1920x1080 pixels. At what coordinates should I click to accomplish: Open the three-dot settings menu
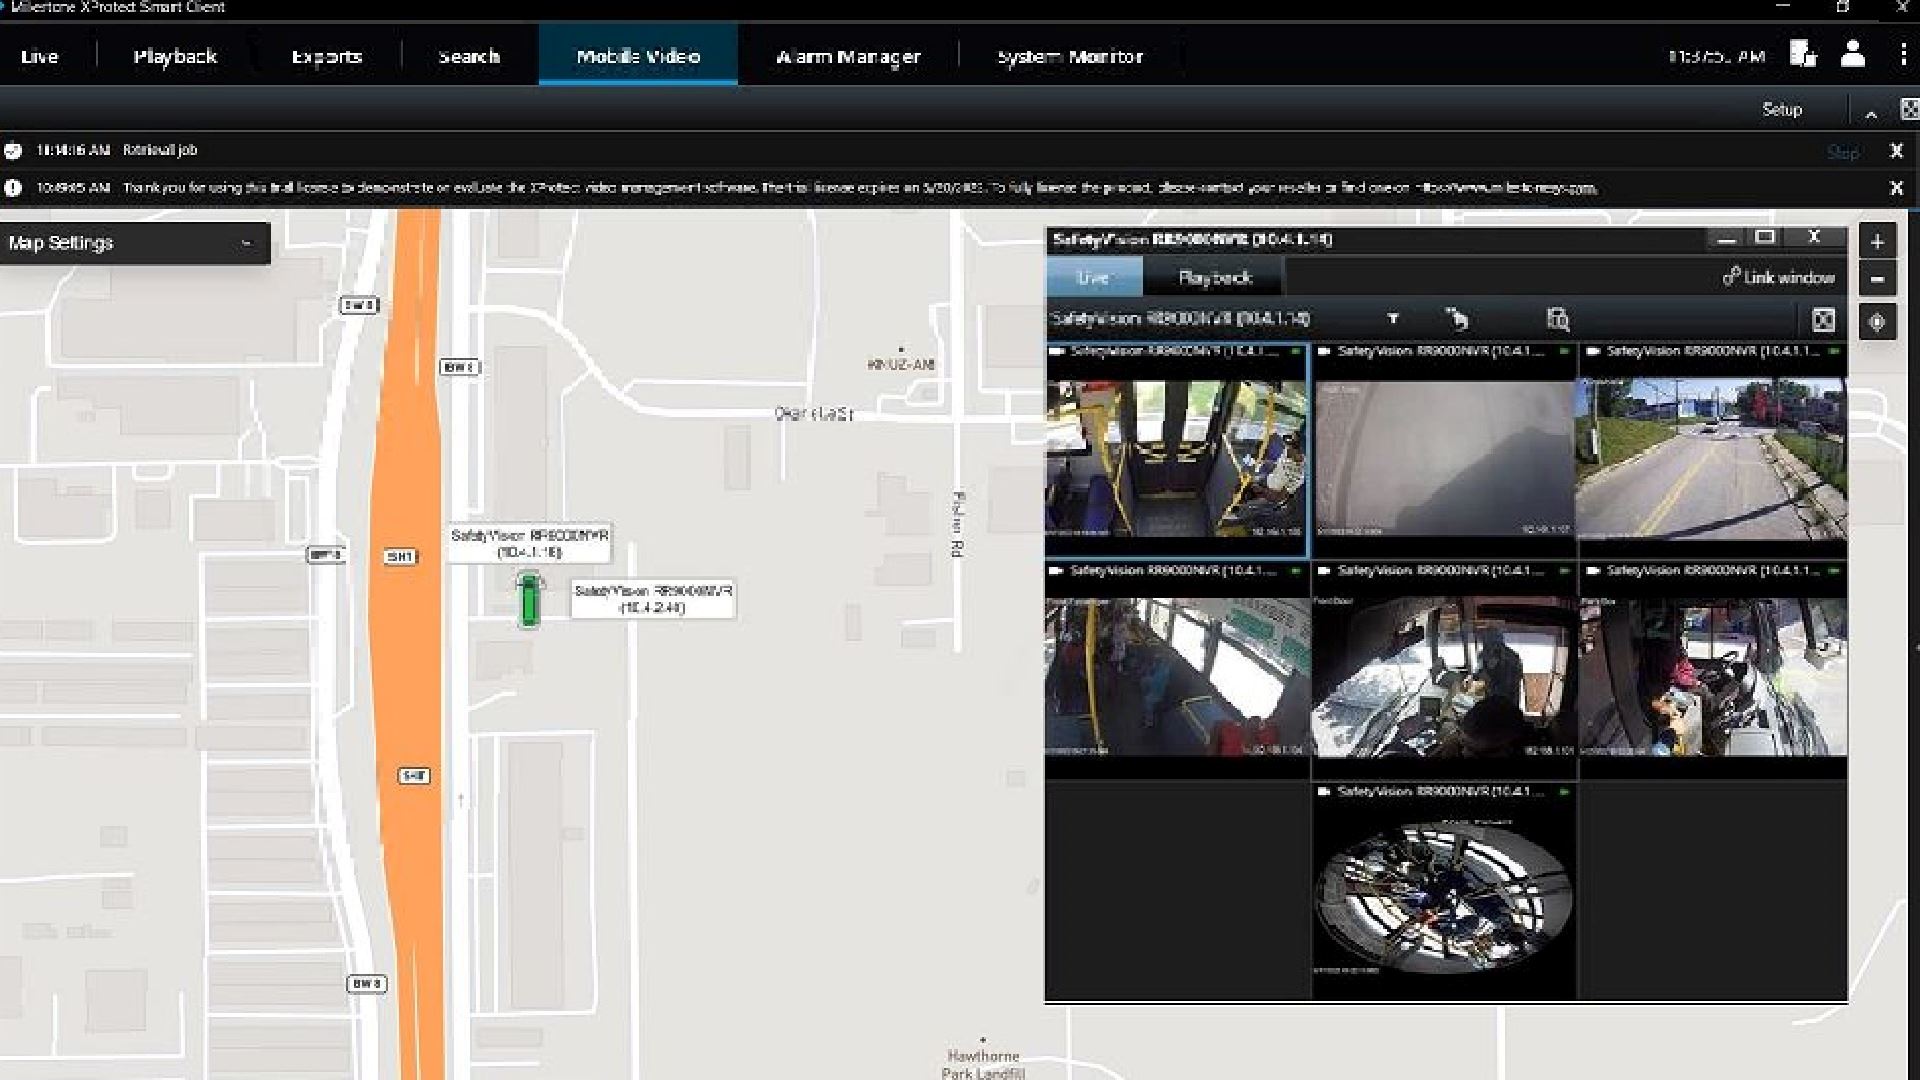pyautogui.click(x=1903, y=54)
